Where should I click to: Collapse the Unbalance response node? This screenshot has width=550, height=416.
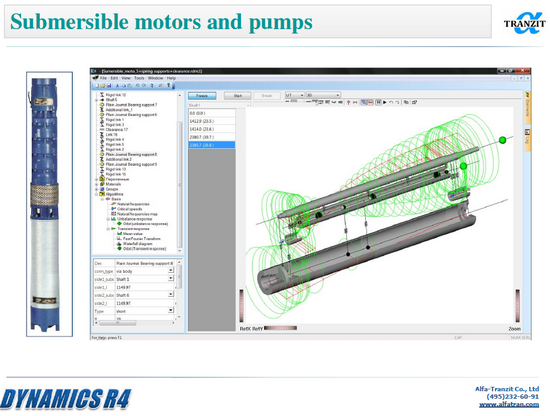click(108, 219)
